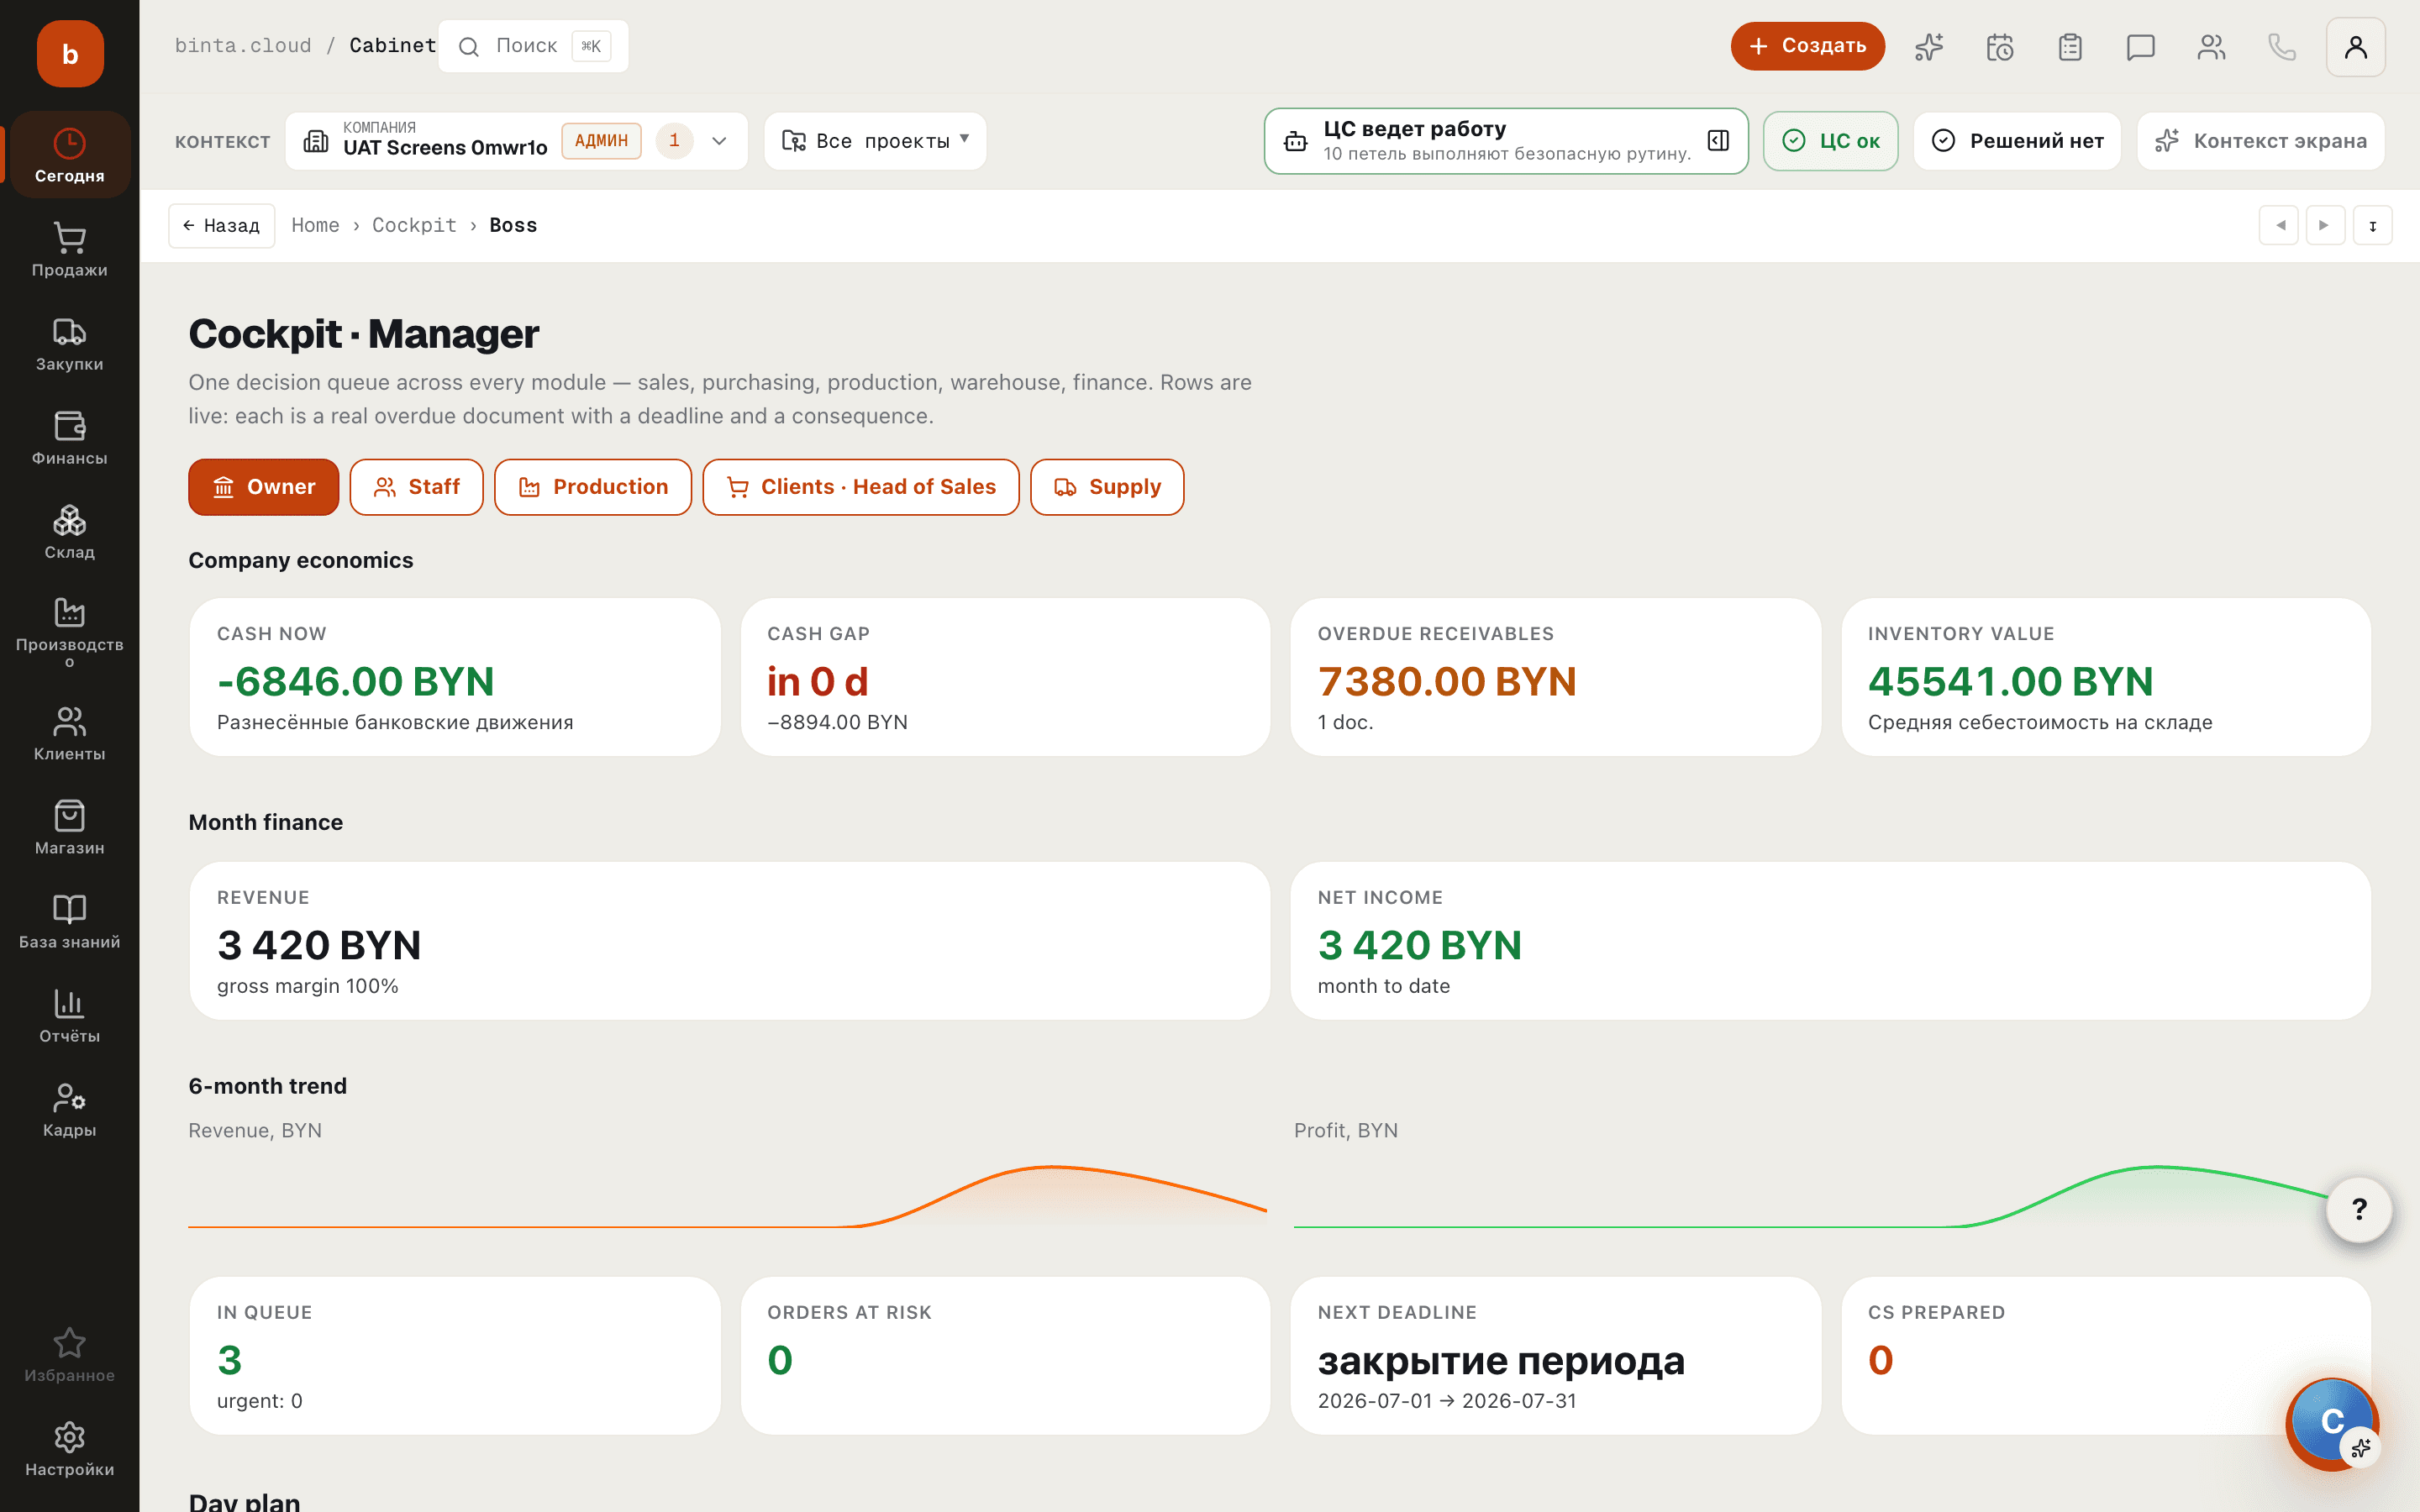
Task: Switch to the Staff tab
Action: (416, 487)
